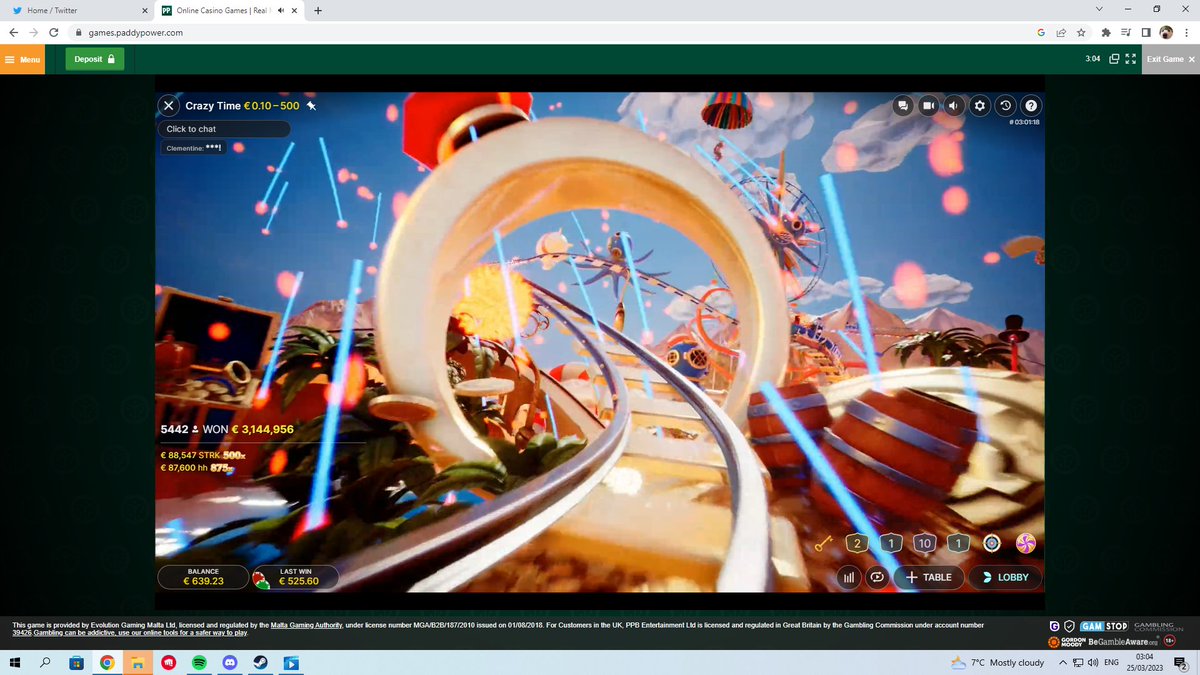The image size is (1200, 675).
Task: Open Steam from taskbar
Action: click(x=259, y=662)
